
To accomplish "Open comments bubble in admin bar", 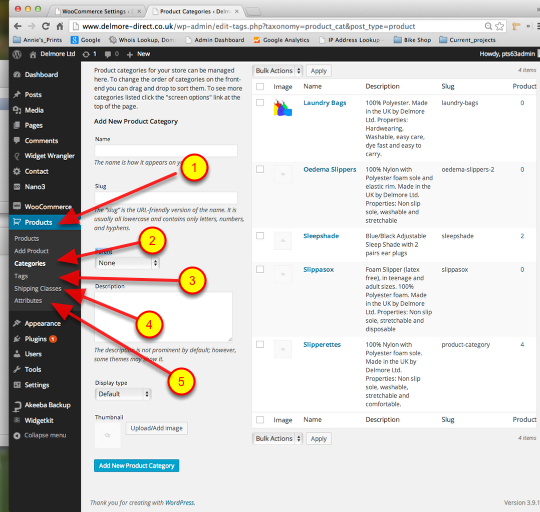I will pyautogui.click(x=108, y=54).
